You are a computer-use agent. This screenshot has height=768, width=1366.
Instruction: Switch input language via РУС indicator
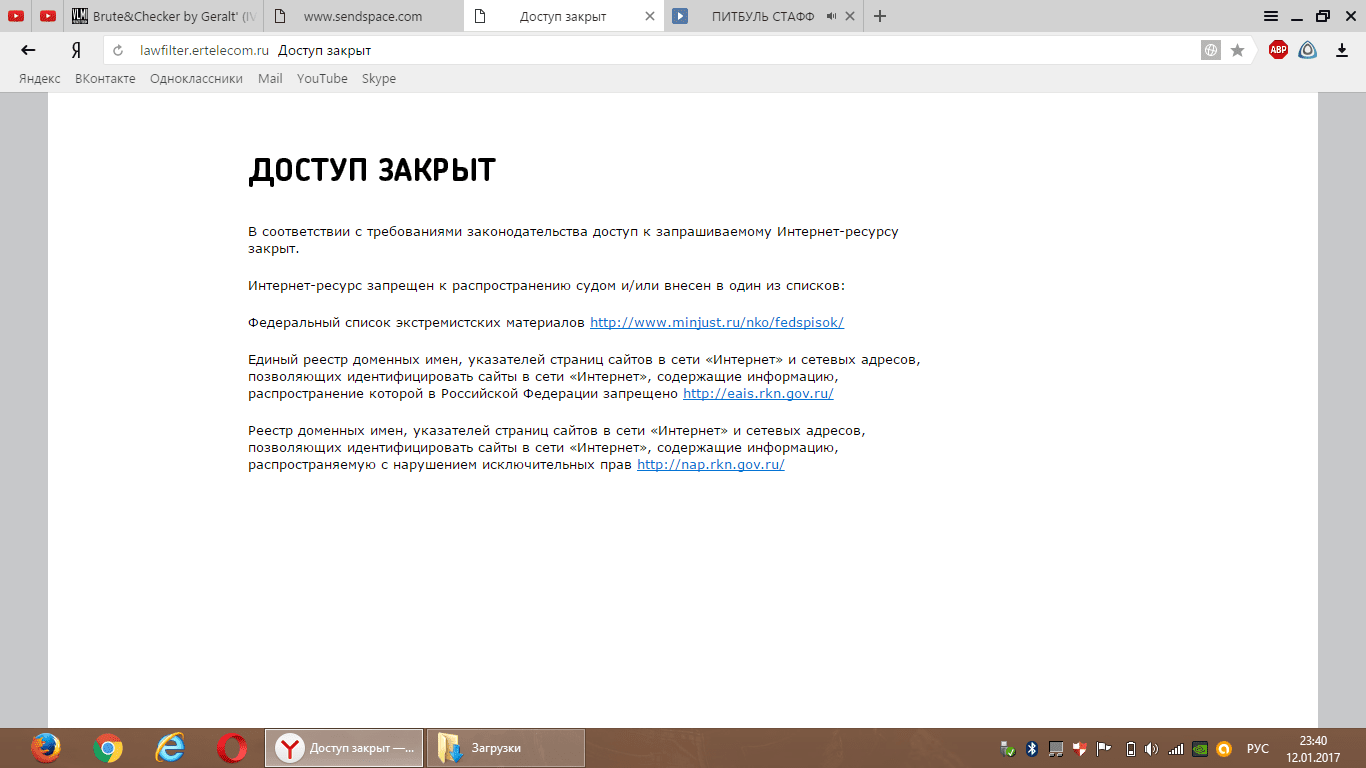coord(1258,748)
